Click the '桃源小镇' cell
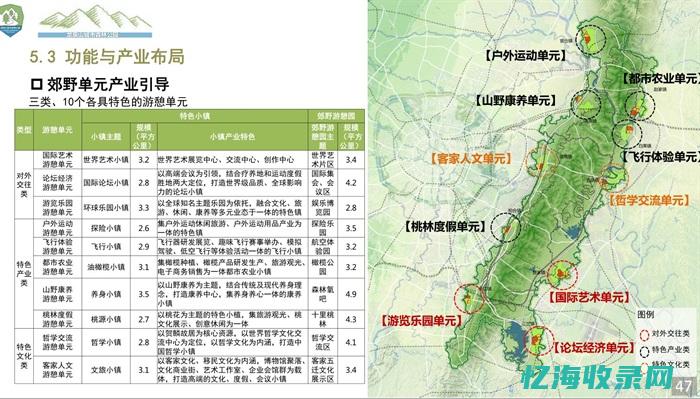This screenshot has width=700, height=399. click(106, 320)
